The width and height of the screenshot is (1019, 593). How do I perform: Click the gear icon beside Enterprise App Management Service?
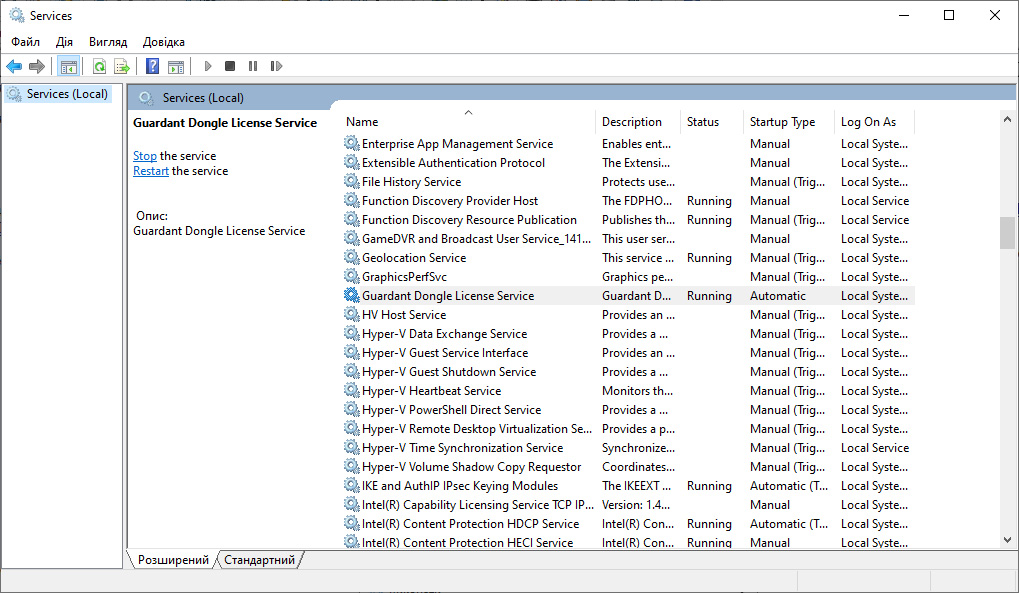coord(352,143)
